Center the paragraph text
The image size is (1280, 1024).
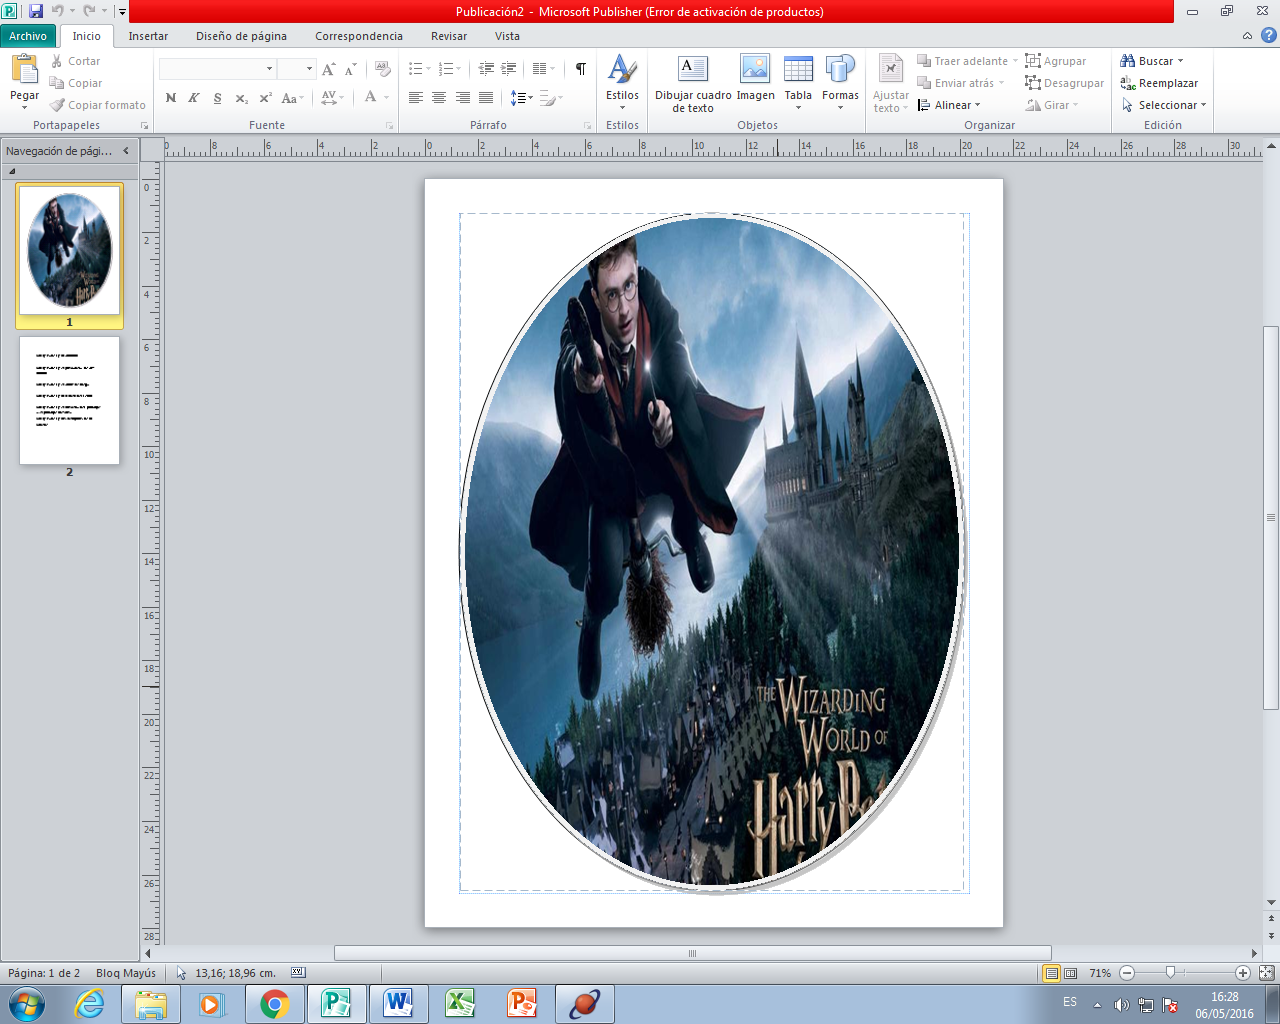click(439, 98)
